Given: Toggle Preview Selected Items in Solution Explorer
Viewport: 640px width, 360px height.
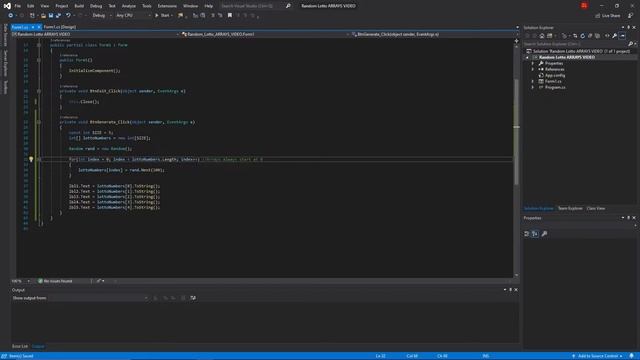Looking at the screenshot, I should click(622, 36).
